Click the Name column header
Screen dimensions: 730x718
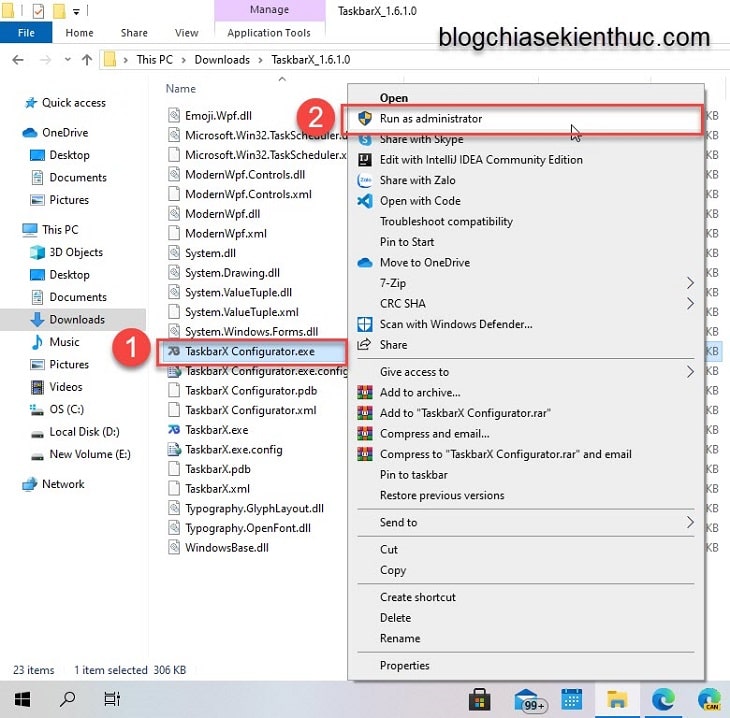(x=181, y=88)
